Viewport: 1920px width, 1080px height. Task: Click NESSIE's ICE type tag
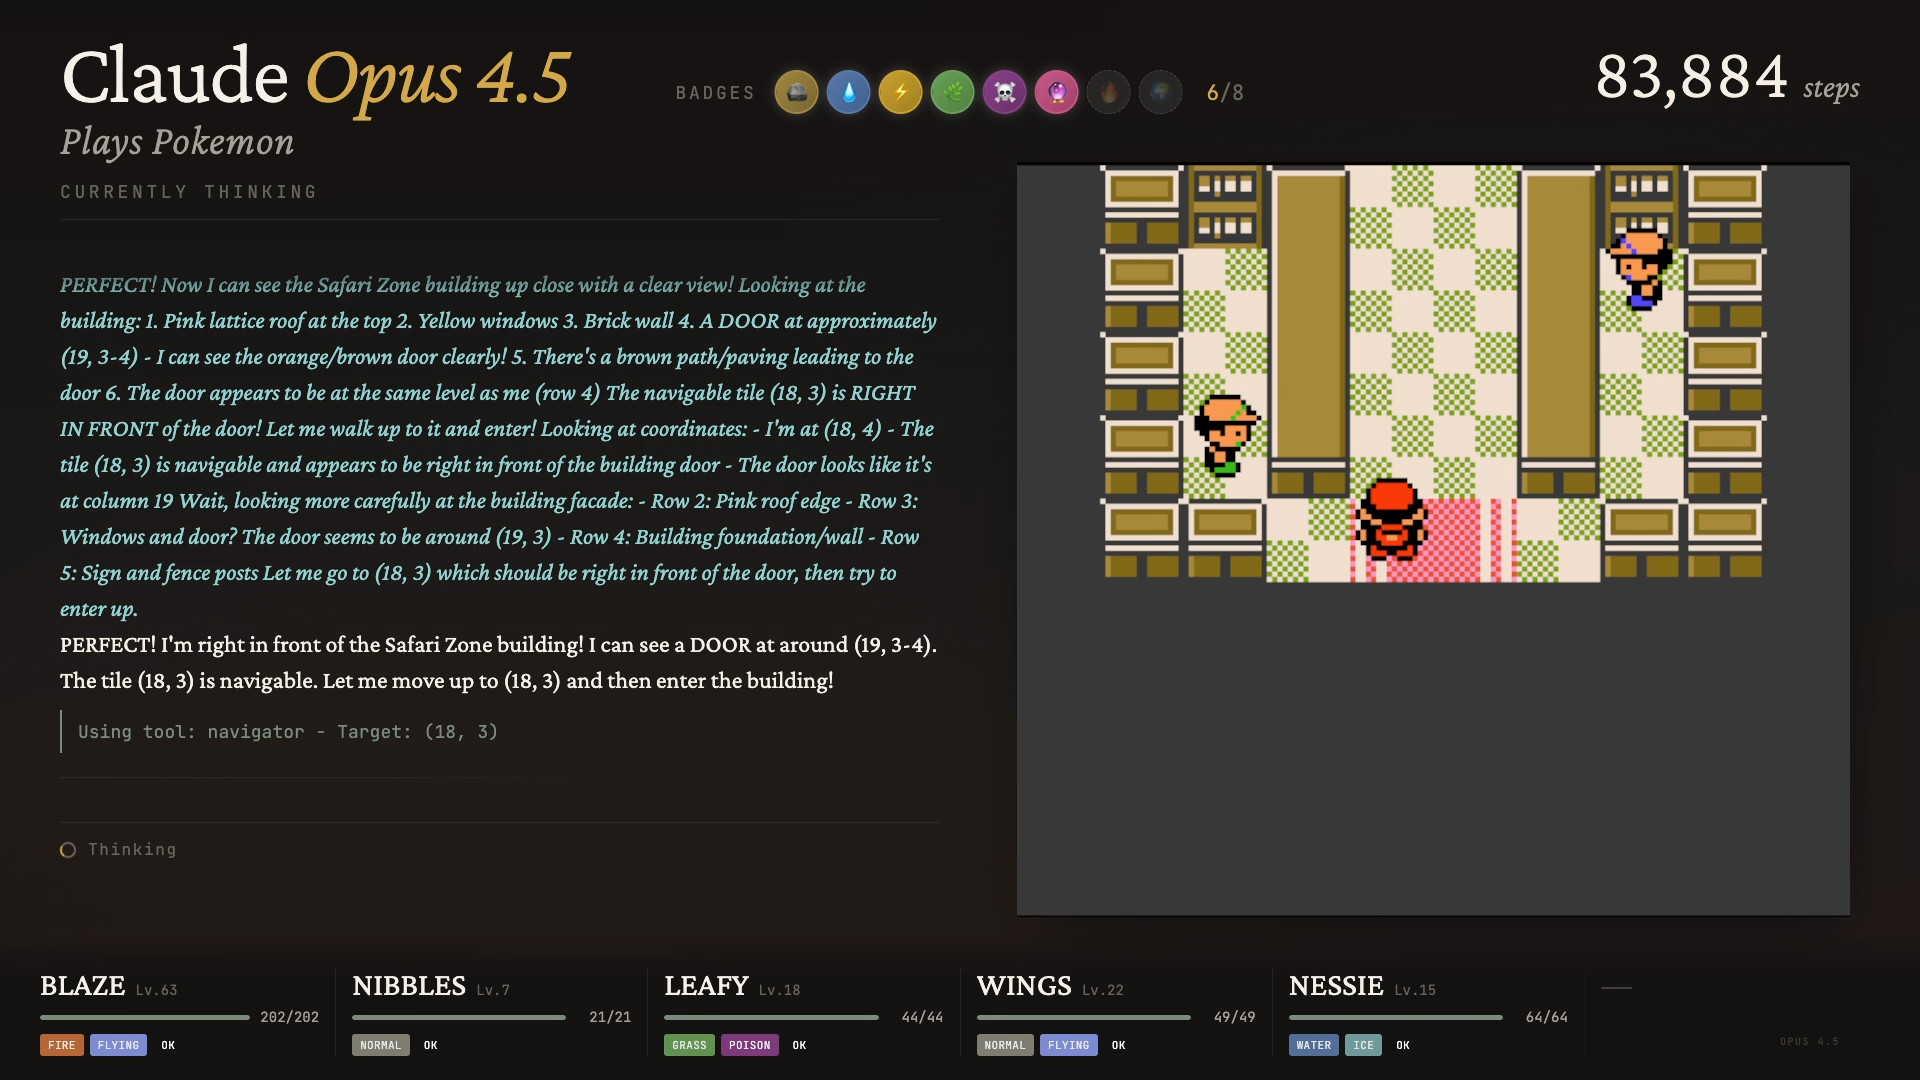1363,1045
